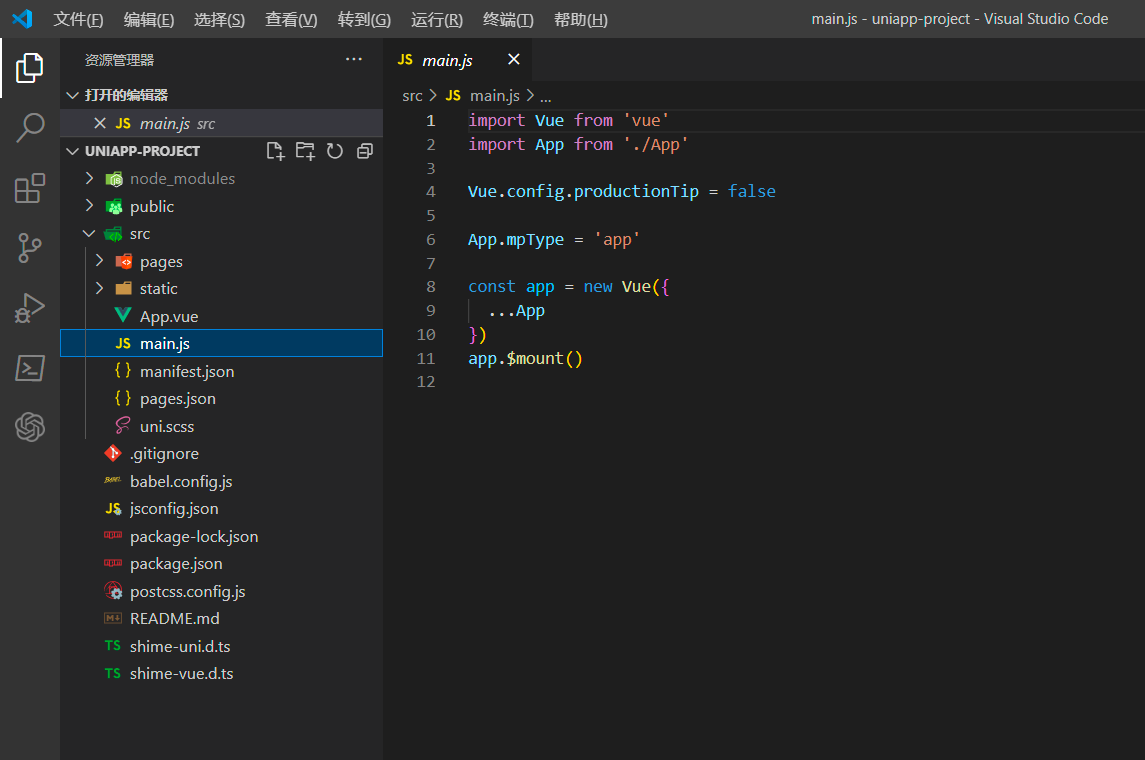
Task: Open the Explorer view in activity bar
Action: (x=29, y=67)
